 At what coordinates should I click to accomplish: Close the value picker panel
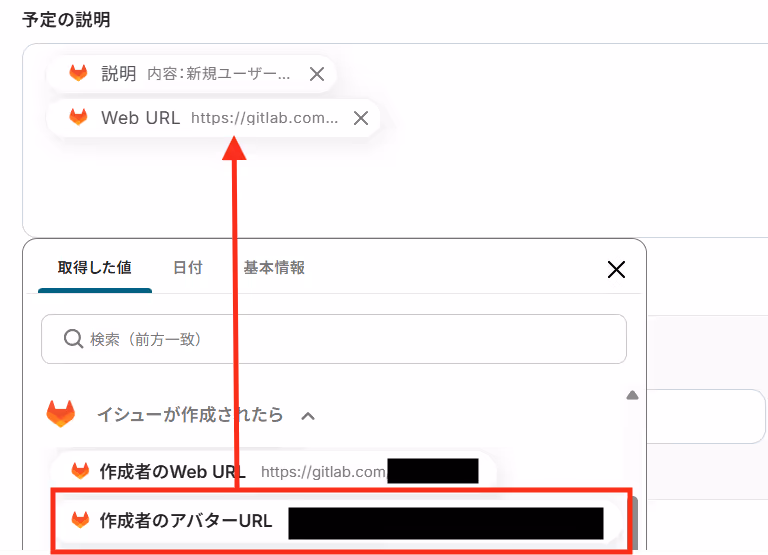click(x=616, y=269)
